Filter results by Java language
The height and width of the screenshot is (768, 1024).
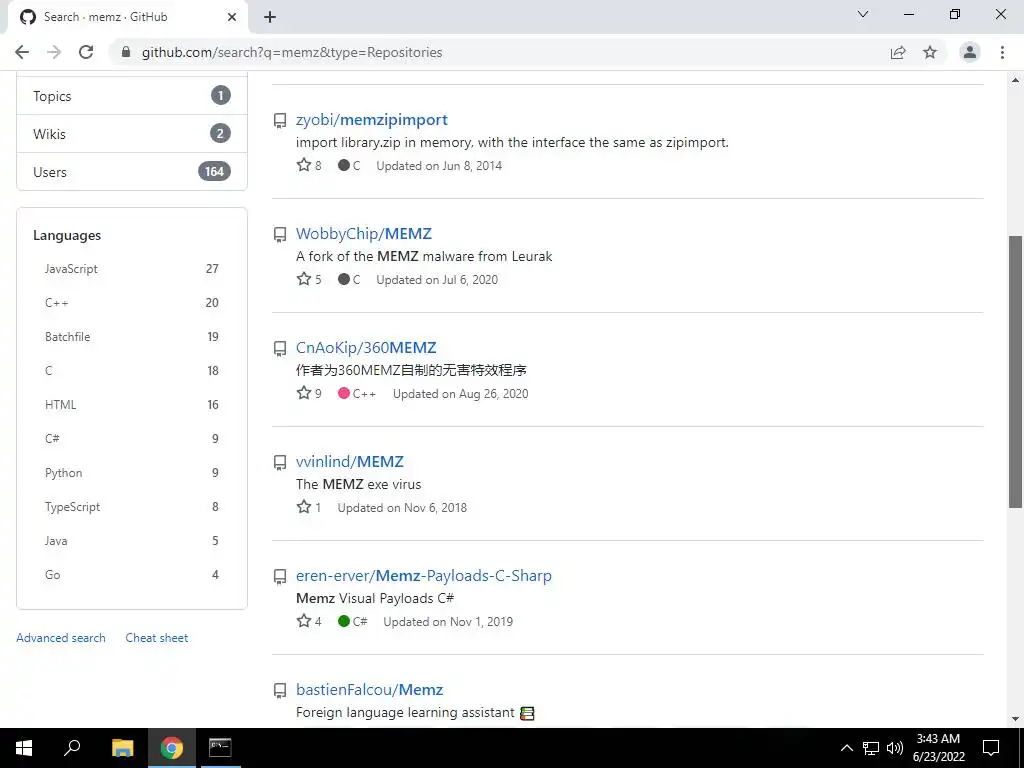pyautogui.click(x=132, y=540)
